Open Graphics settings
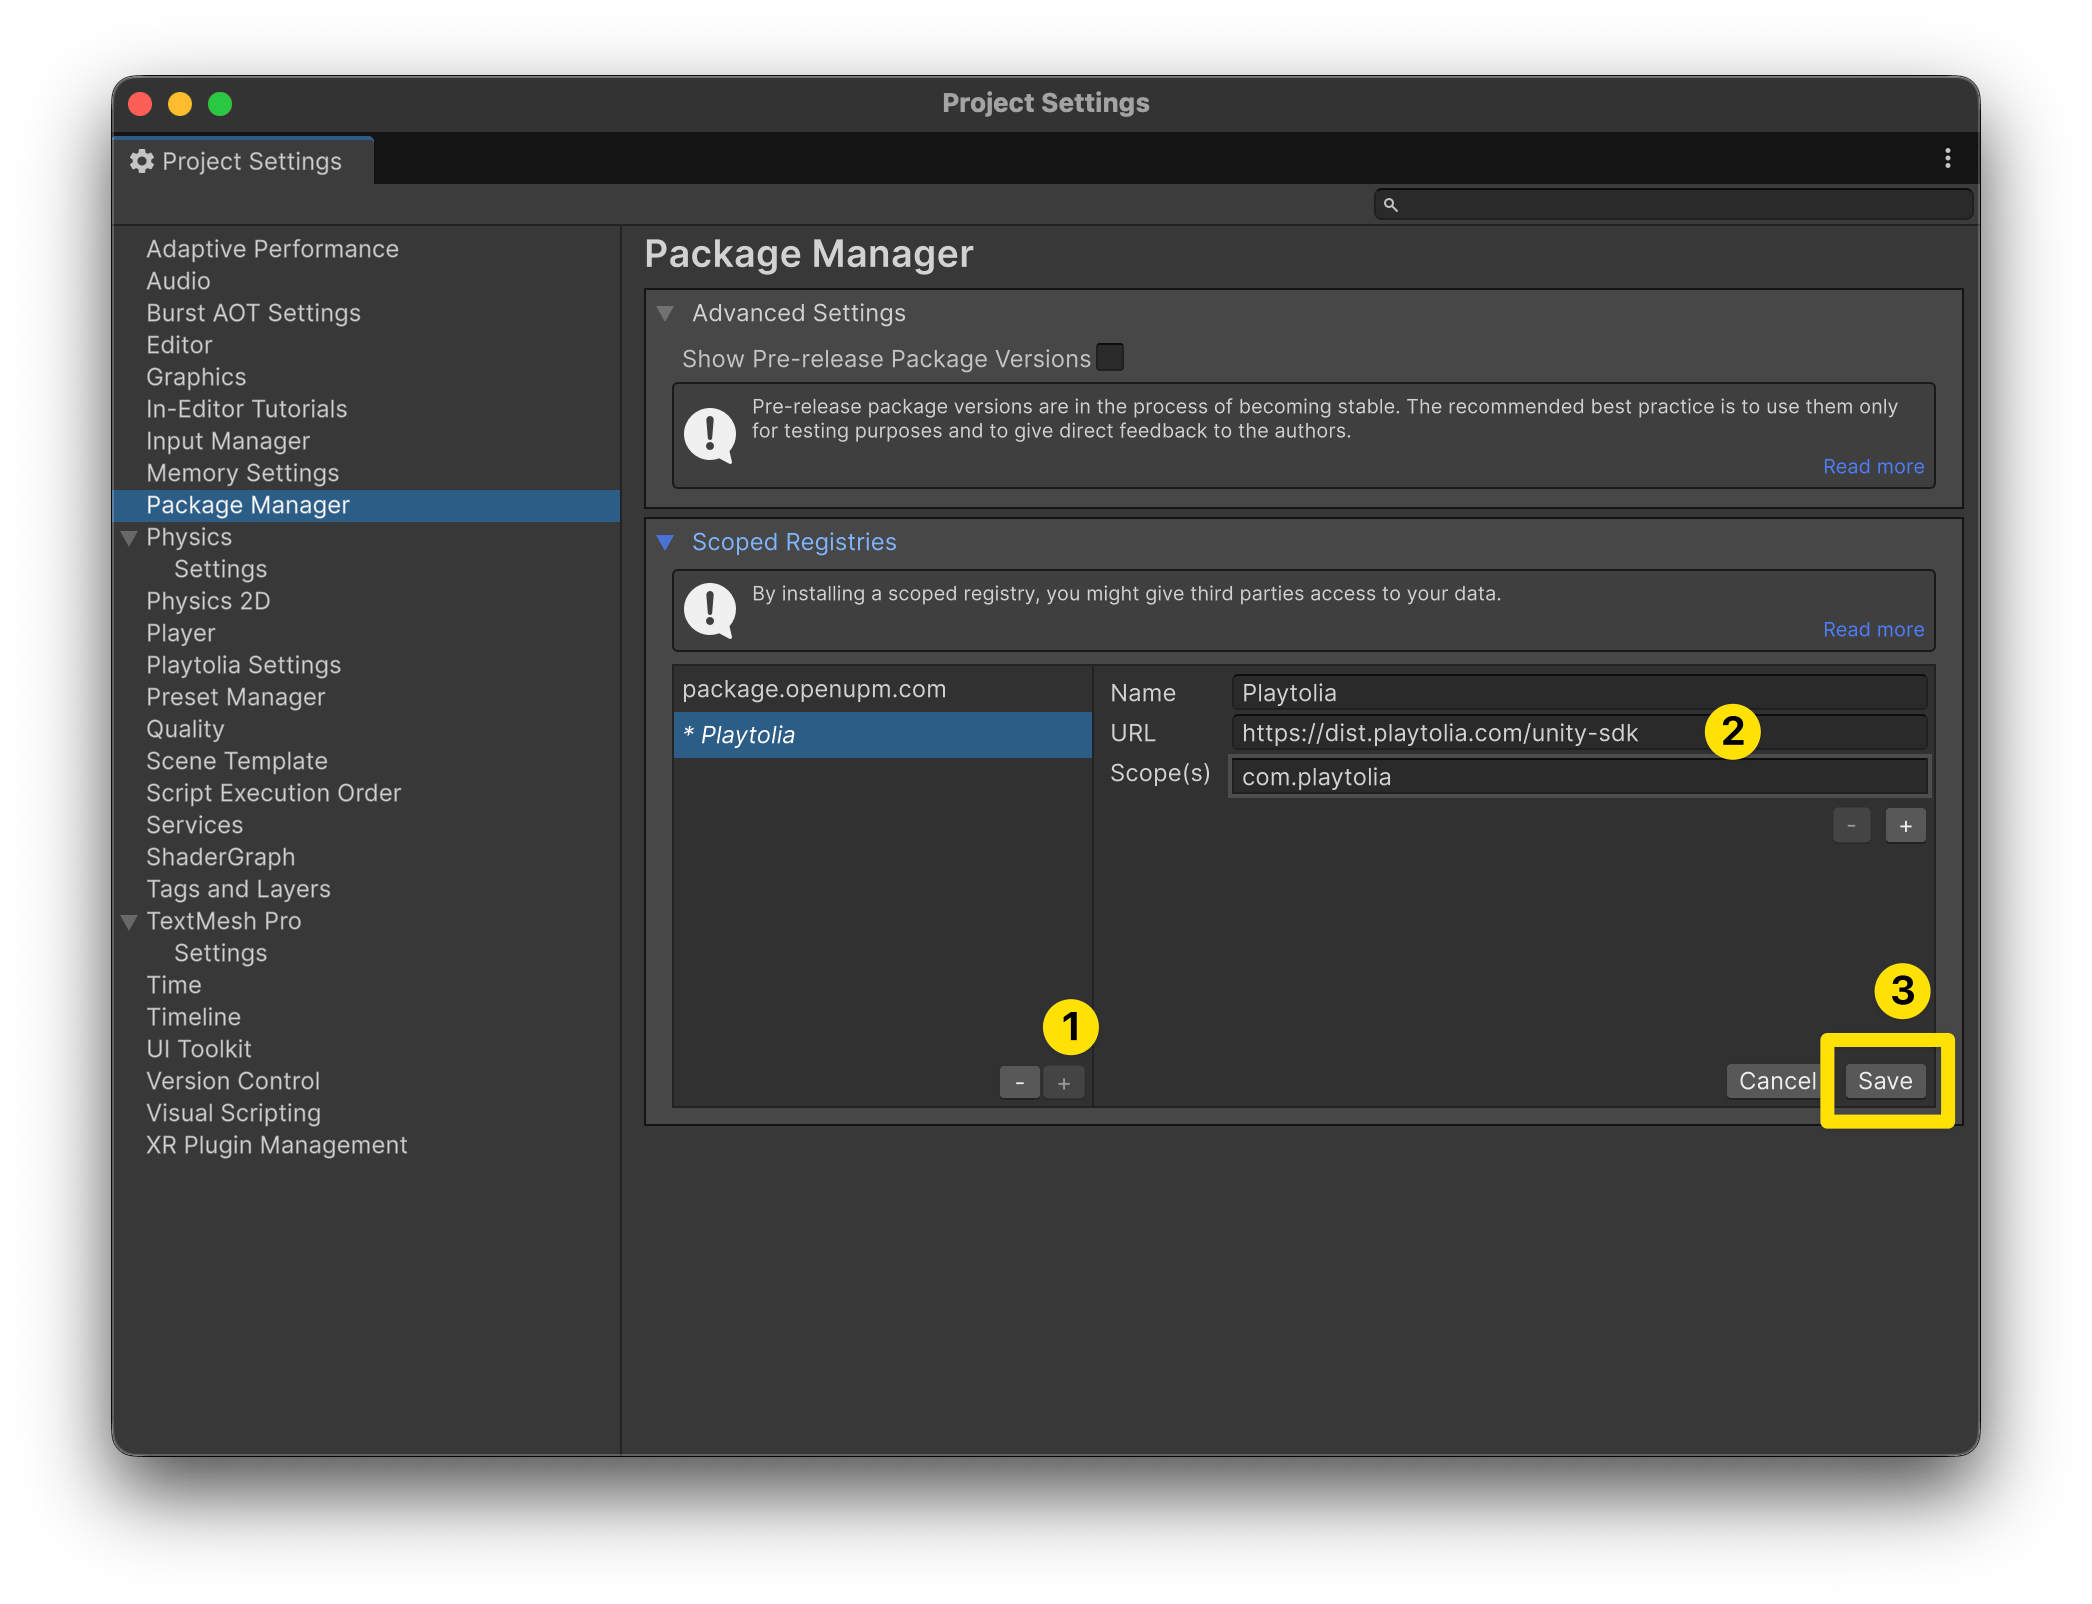This screenshot has width=2092, height=1604. coord(196,377)
